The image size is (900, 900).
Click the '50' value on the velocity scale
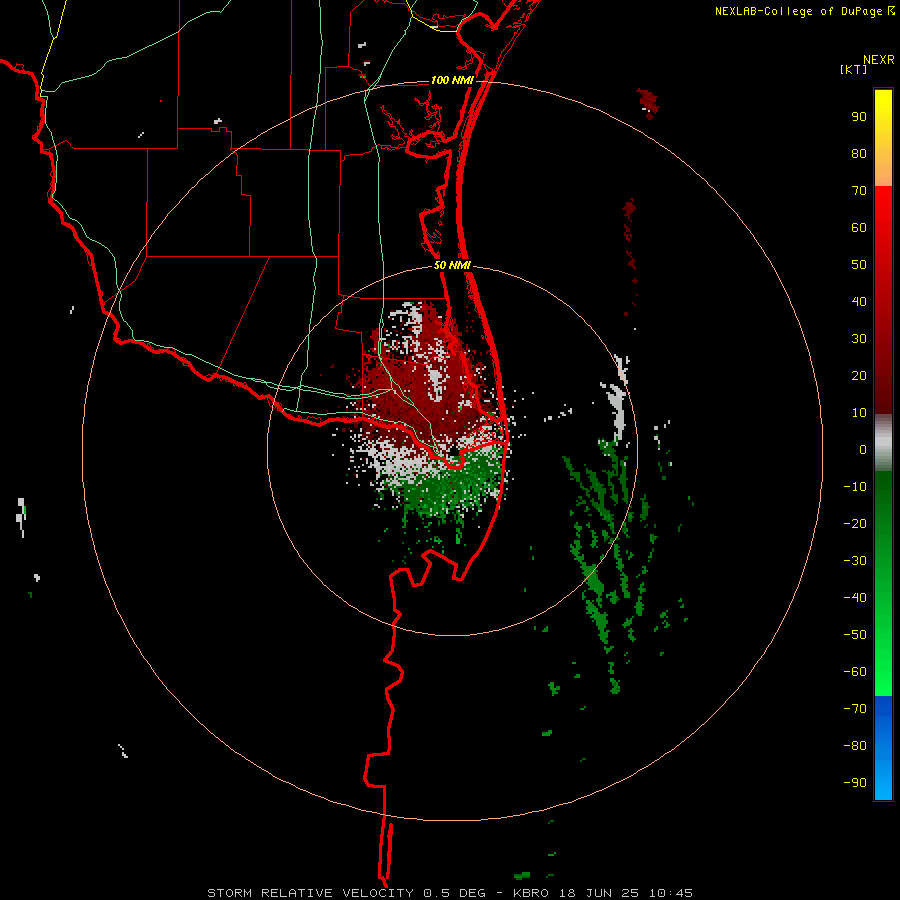[859, 265]
